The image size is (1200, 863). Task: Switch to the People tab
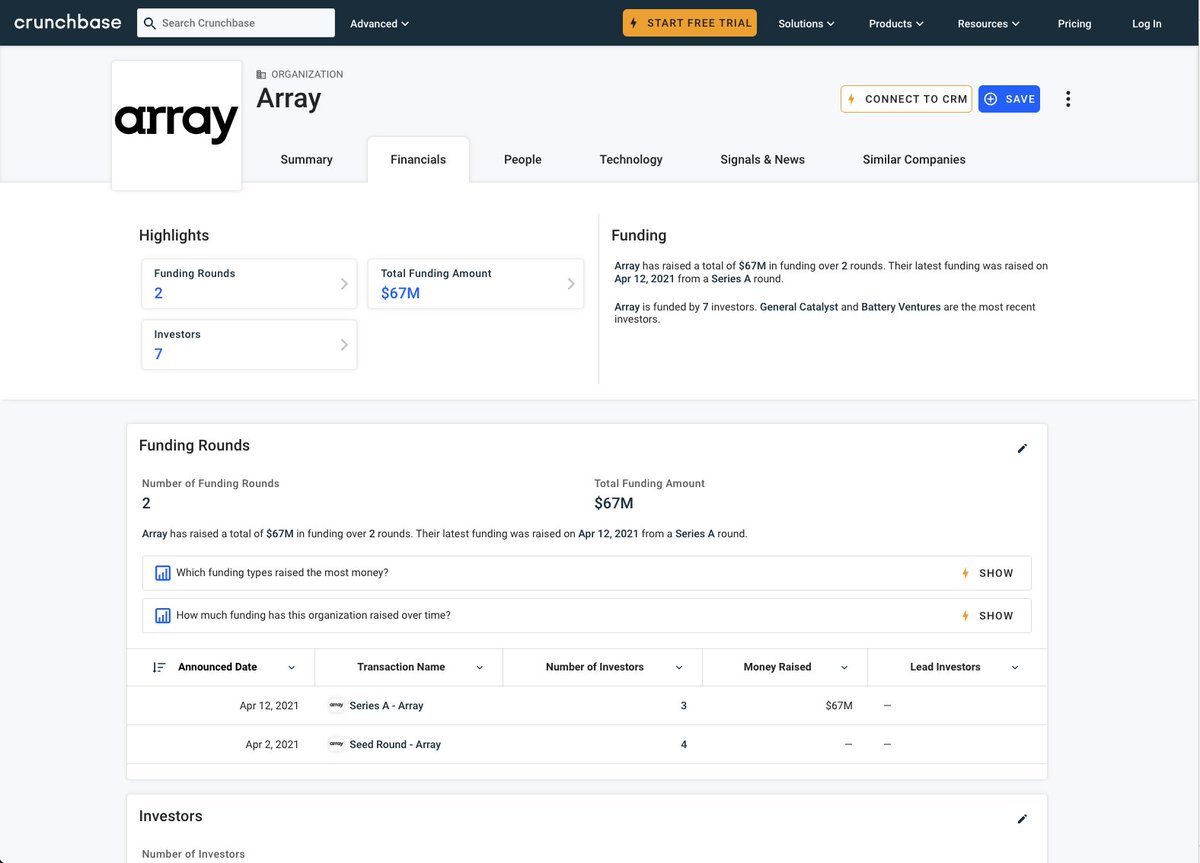[522, 159]
